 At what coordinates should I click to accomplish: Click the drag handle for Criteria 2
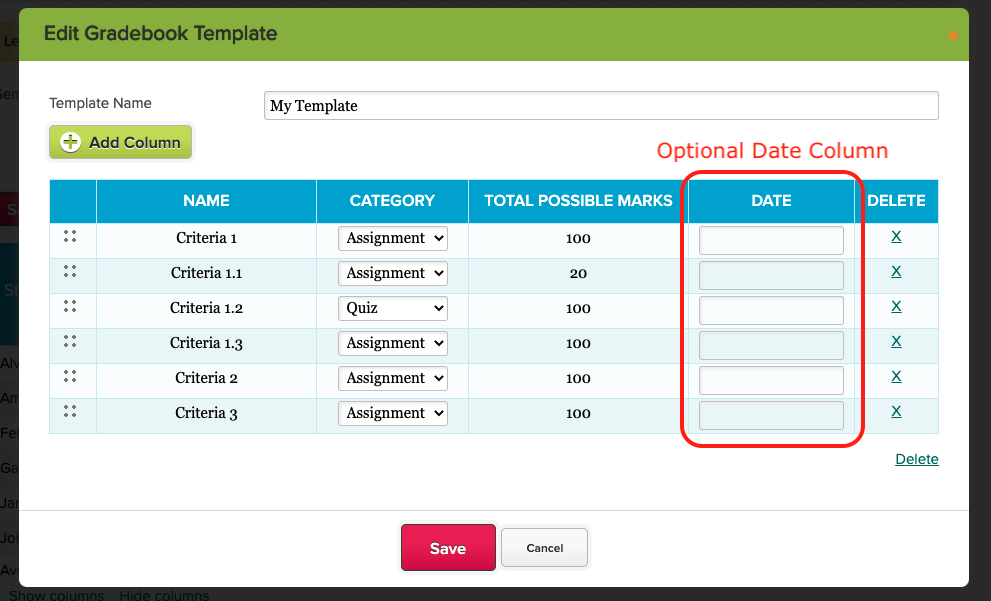click(x=70, y=376)
